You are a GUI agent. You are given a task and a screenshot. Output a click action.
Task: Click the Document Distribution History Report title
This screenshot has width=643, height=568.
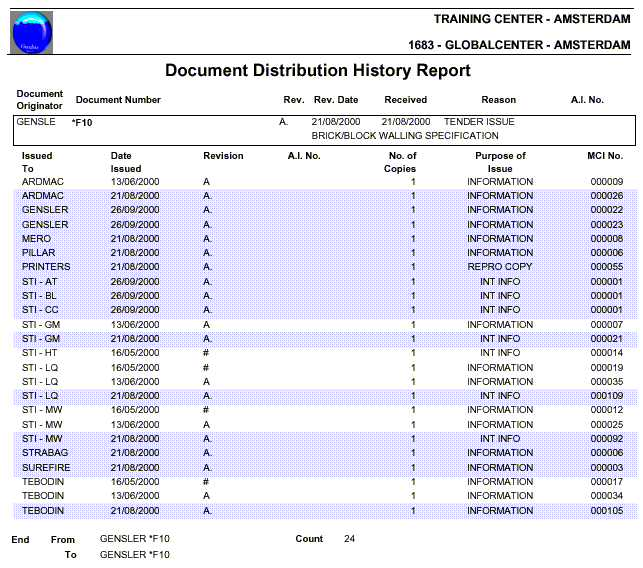click(317, 71)
